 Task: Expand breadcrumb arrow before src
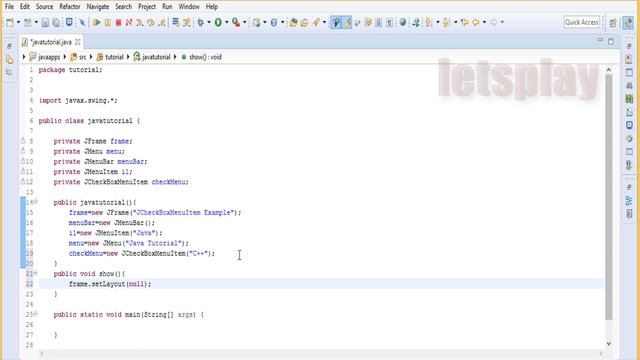pos(65,57)
